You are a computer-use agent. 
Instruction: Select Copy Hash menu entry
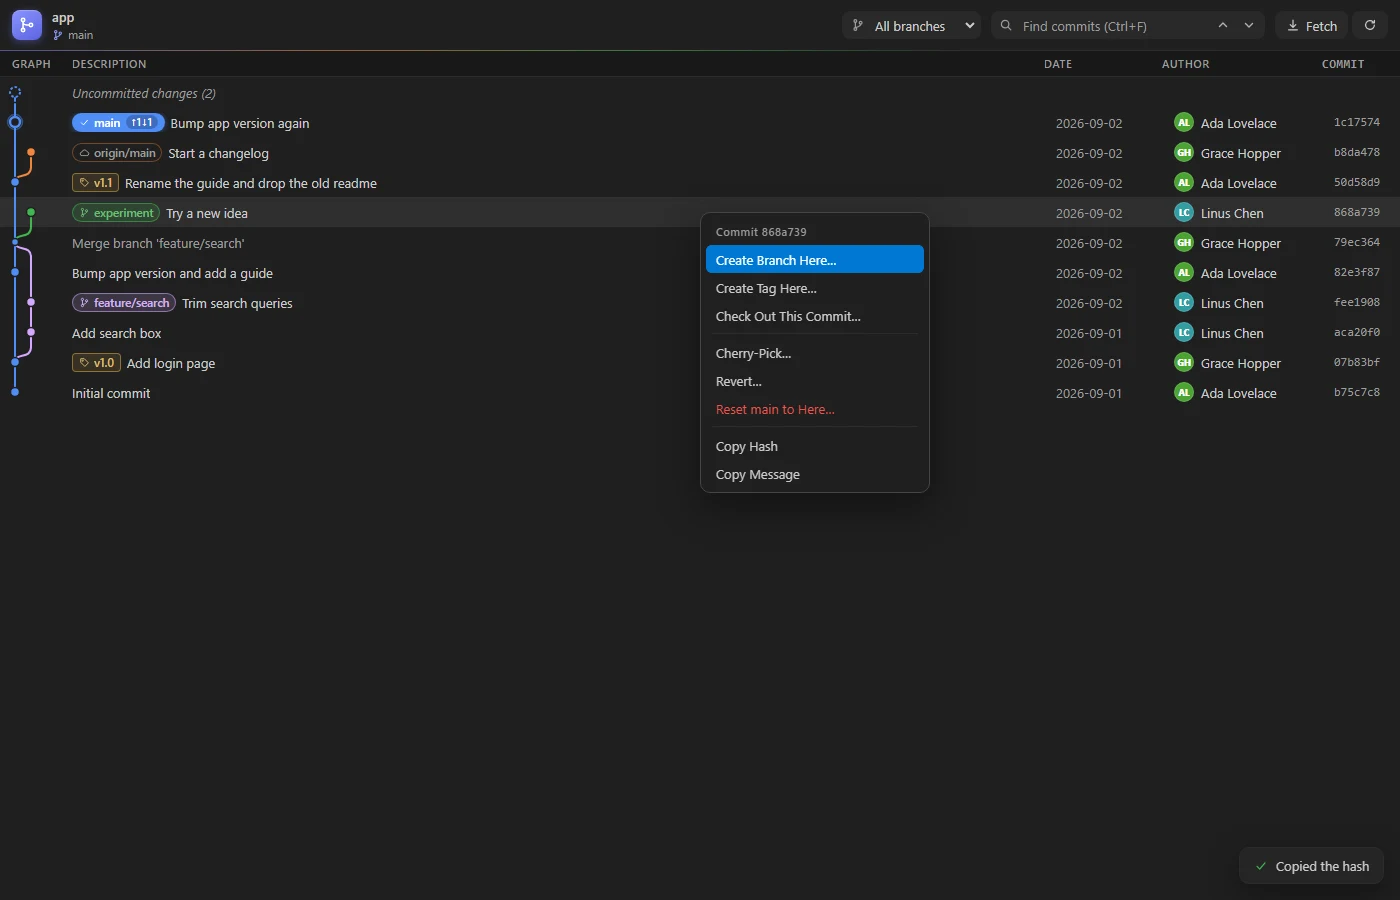815,446
